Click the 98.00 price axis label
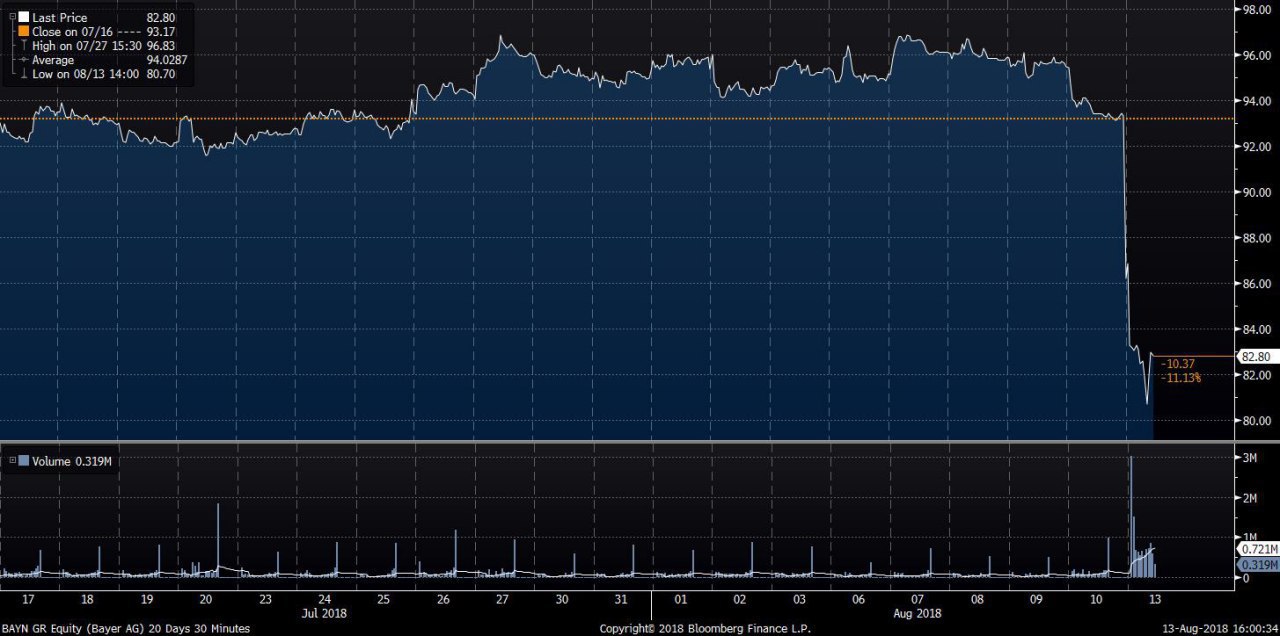Image resolution: width=1280 pixels, height=636 pixels. click(1256, 10)
